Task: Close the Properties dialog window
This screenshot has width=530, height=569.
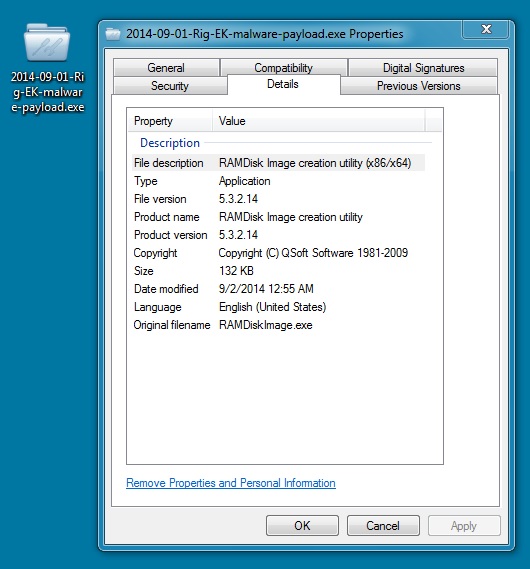Action: click(486, 29)
